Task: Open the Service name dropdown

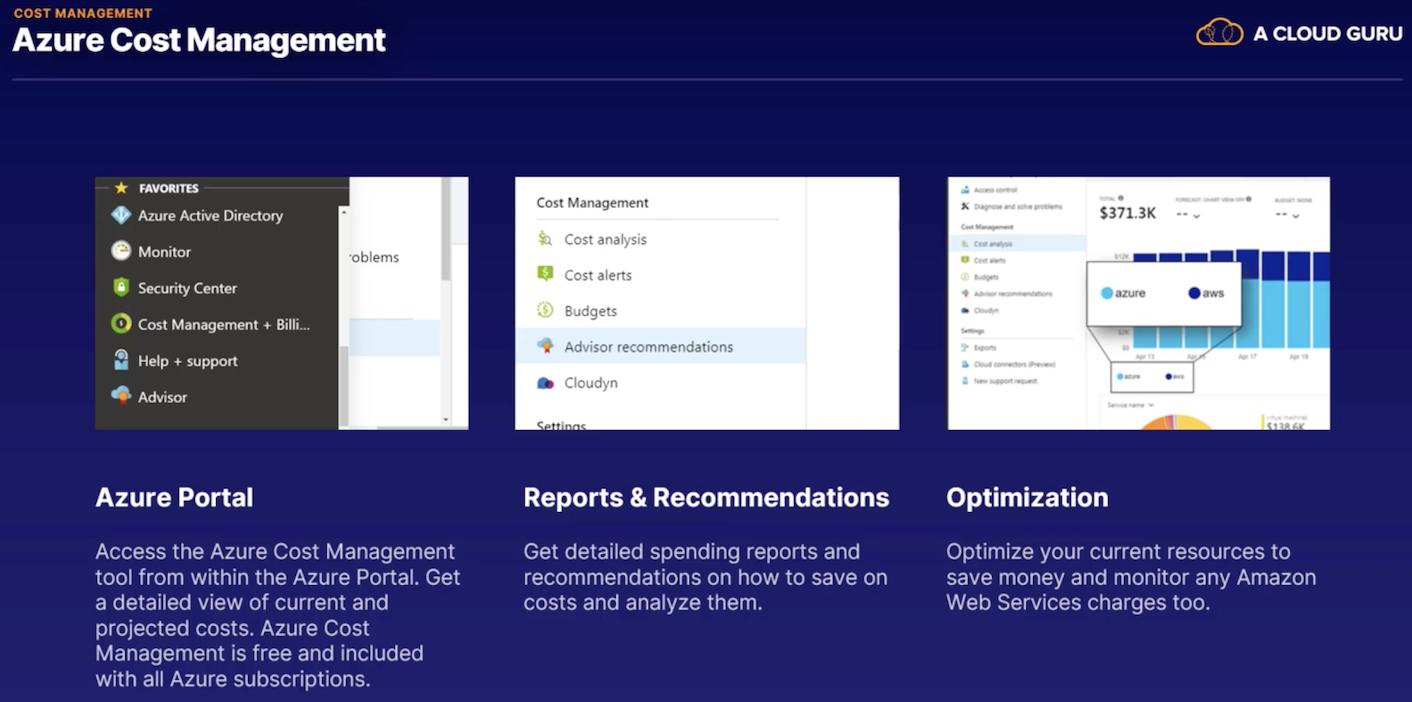Action: point(1130,405)
